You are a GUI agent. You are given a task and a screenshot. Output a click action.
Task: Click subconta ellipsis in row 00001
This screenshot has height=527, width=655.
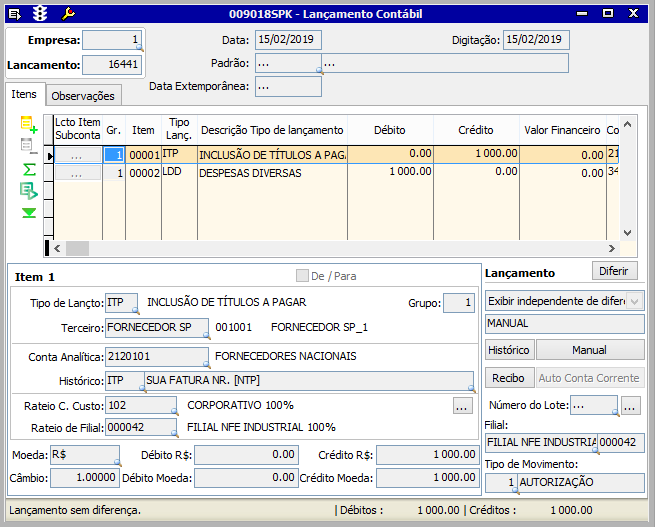pos(78,155)
